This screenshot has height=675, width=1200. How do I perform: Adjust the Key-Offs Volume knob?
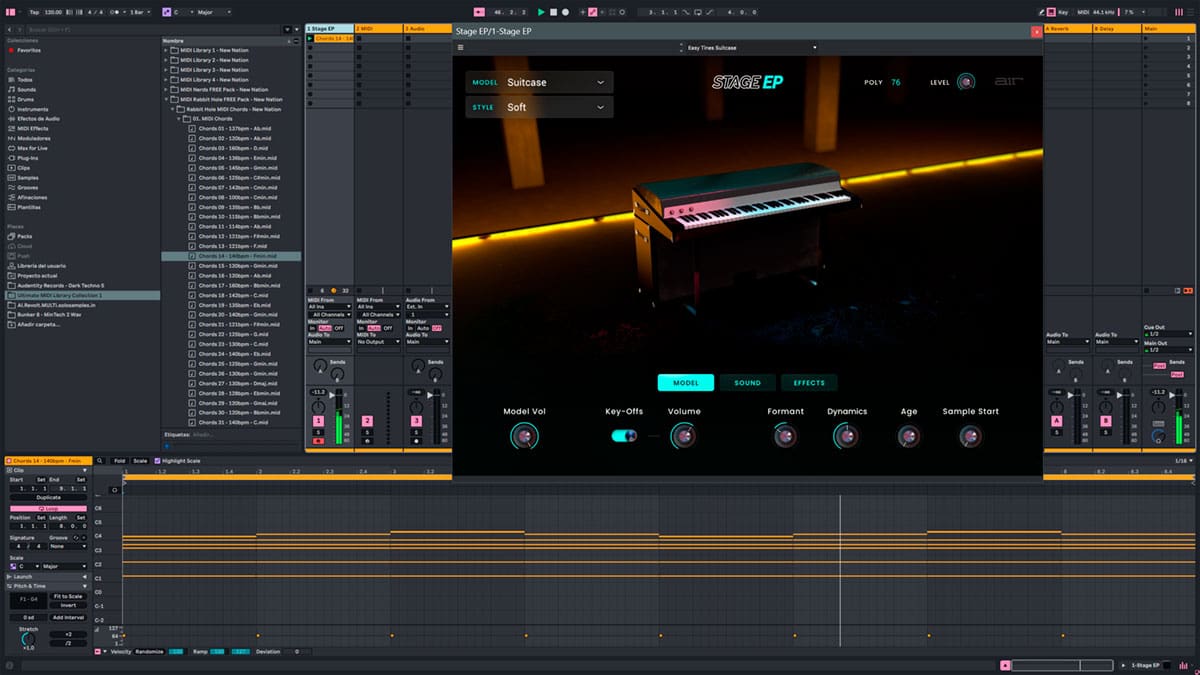pyautogui.click(x=684, y=436)
